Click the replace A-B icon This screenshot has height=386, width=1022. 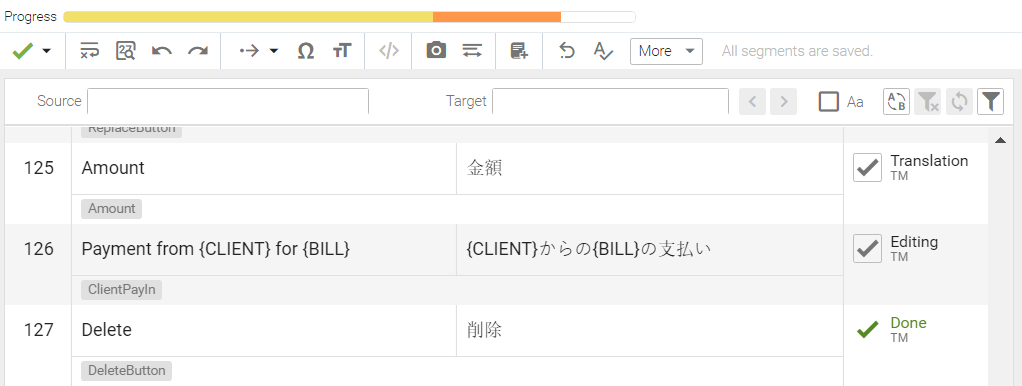[896, 102]
